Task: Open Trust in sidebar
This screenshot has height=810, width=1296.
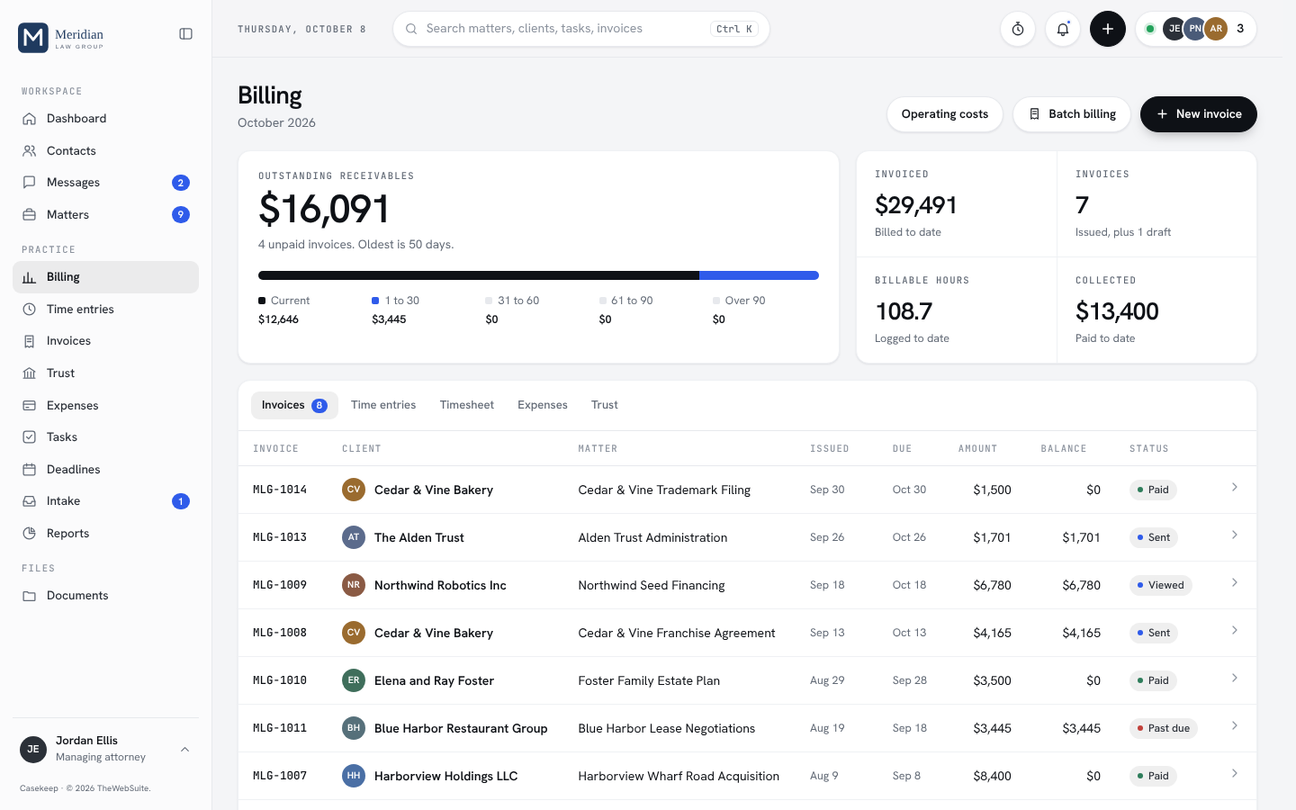Action: point(106,373)
